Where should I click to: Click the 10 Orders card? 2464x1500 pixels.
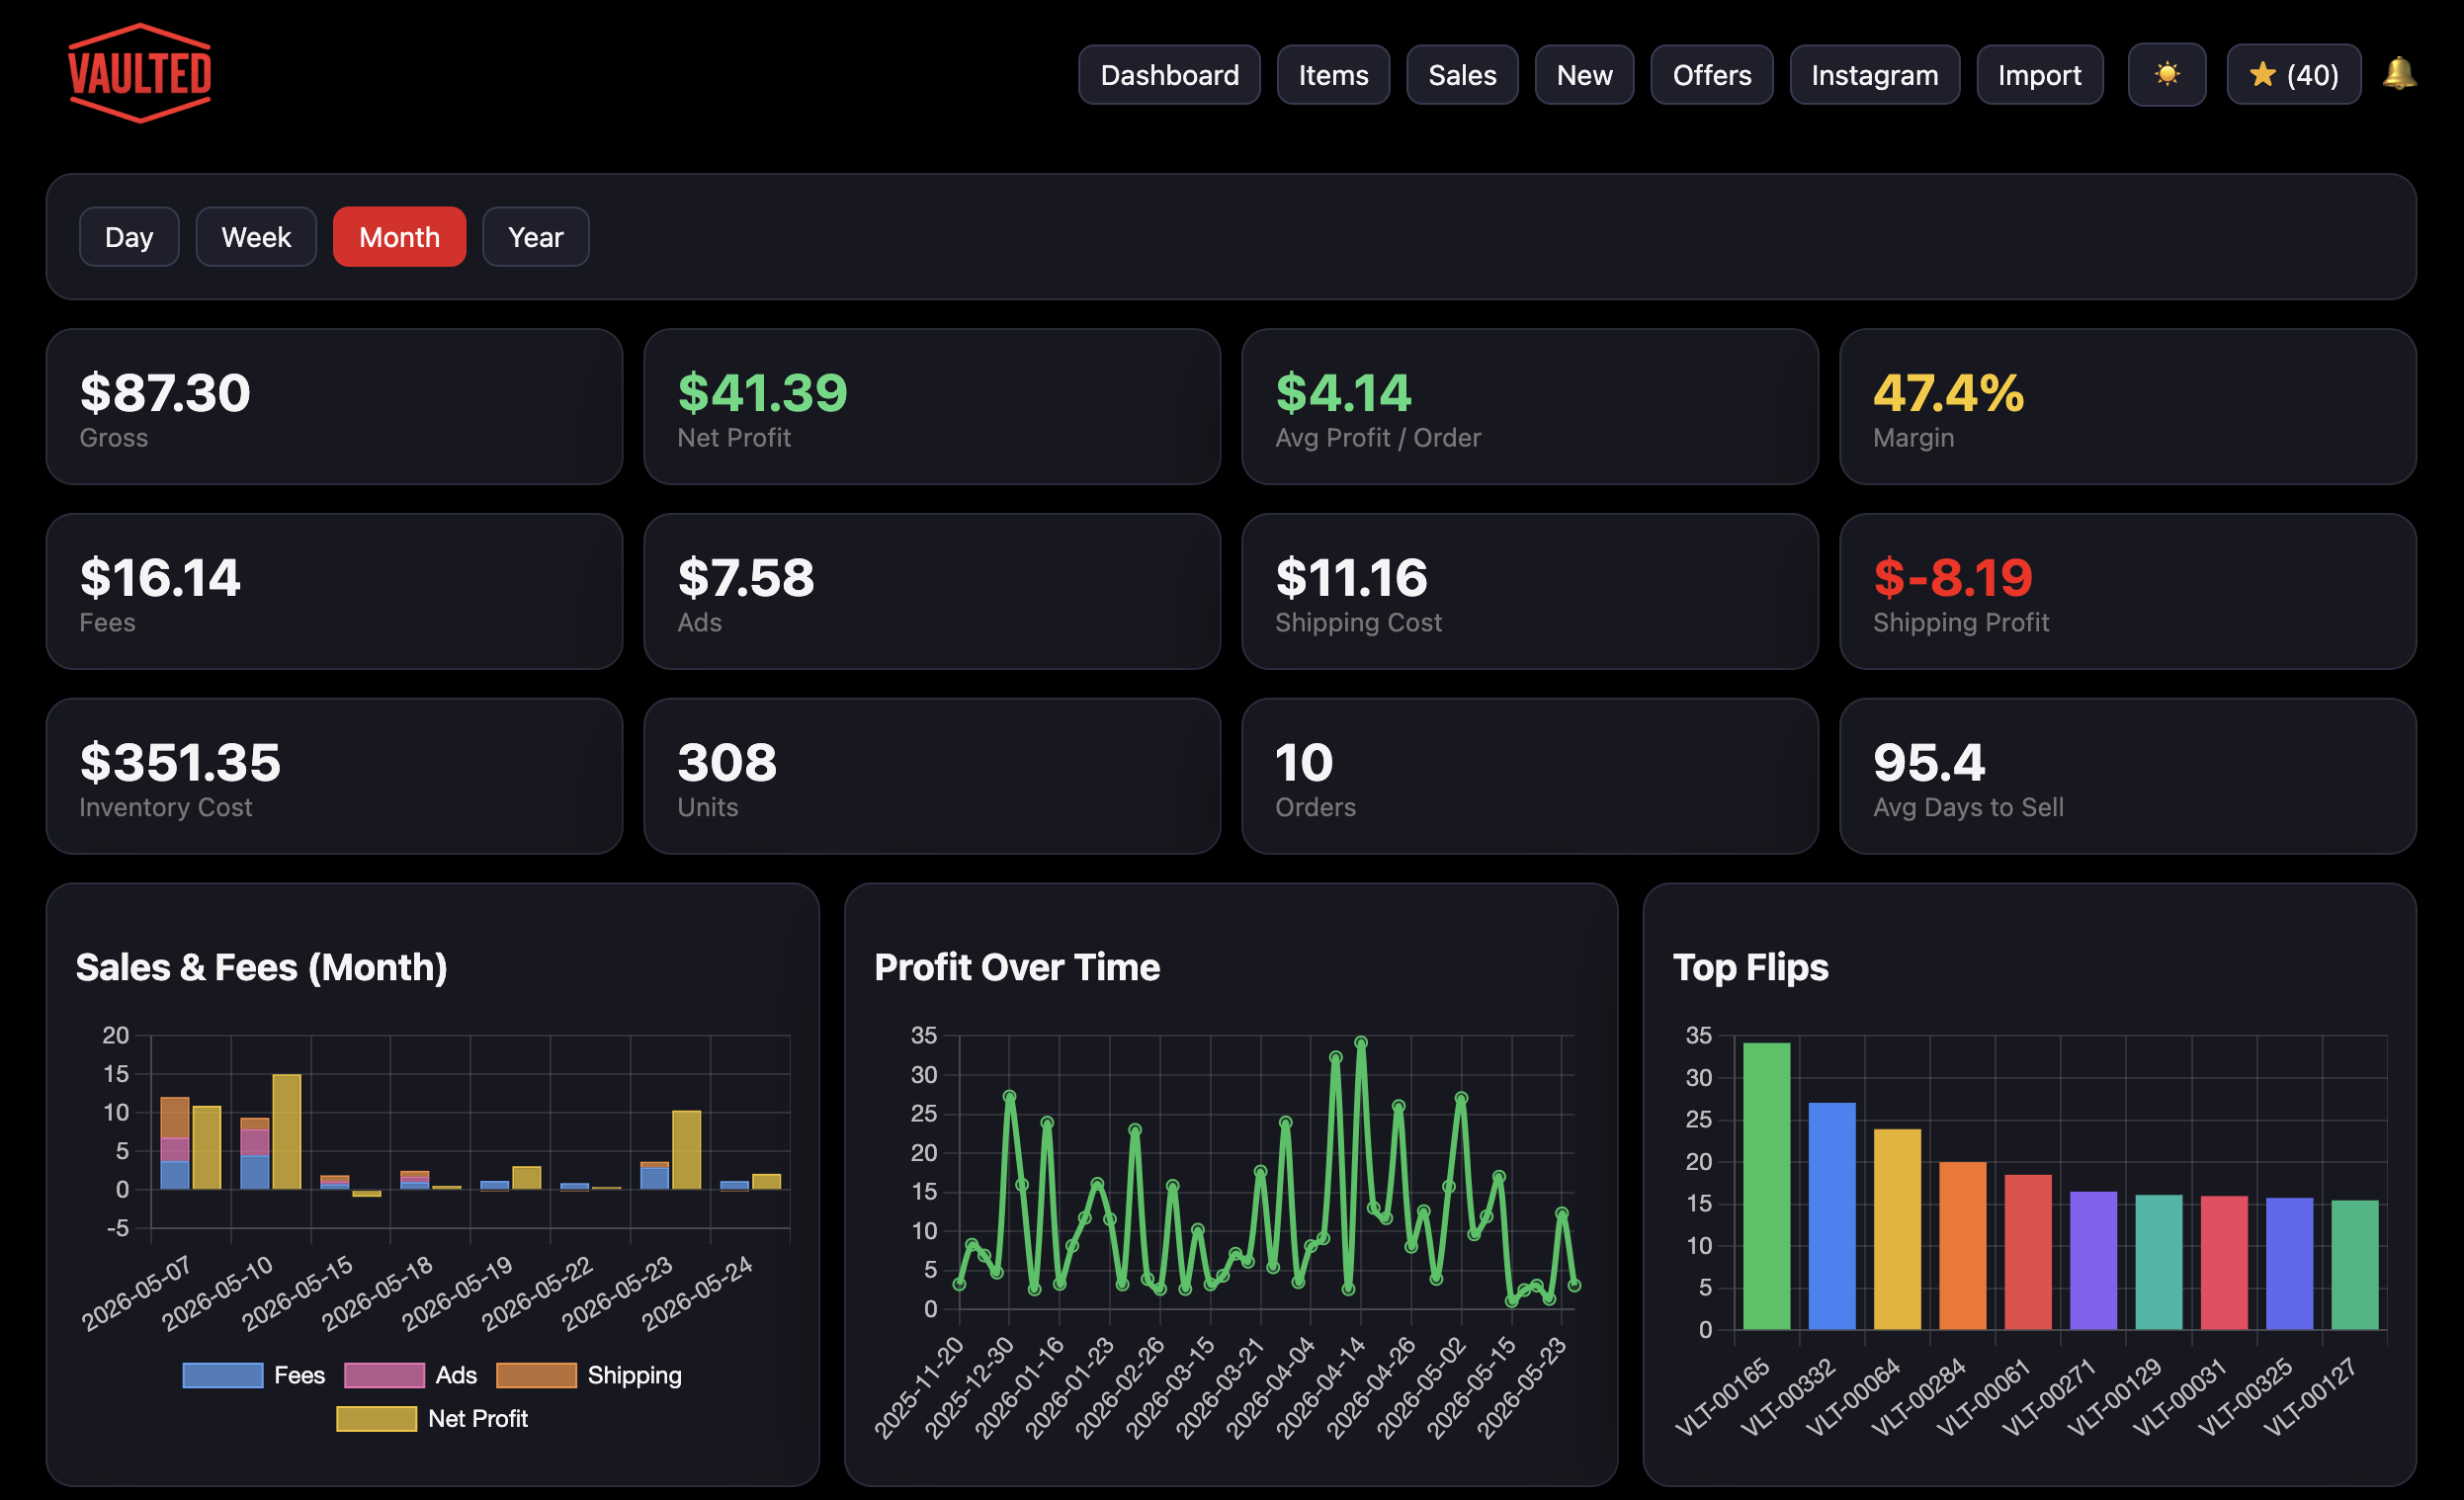click(1530, 776)
